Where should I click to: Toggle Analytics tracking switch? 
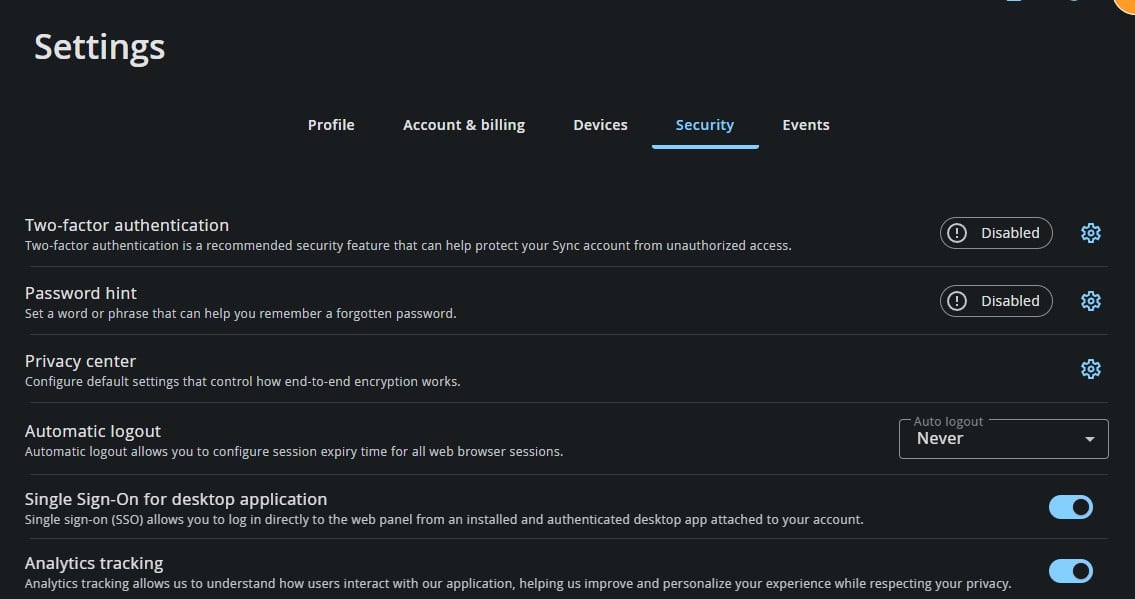[1071, 571]
